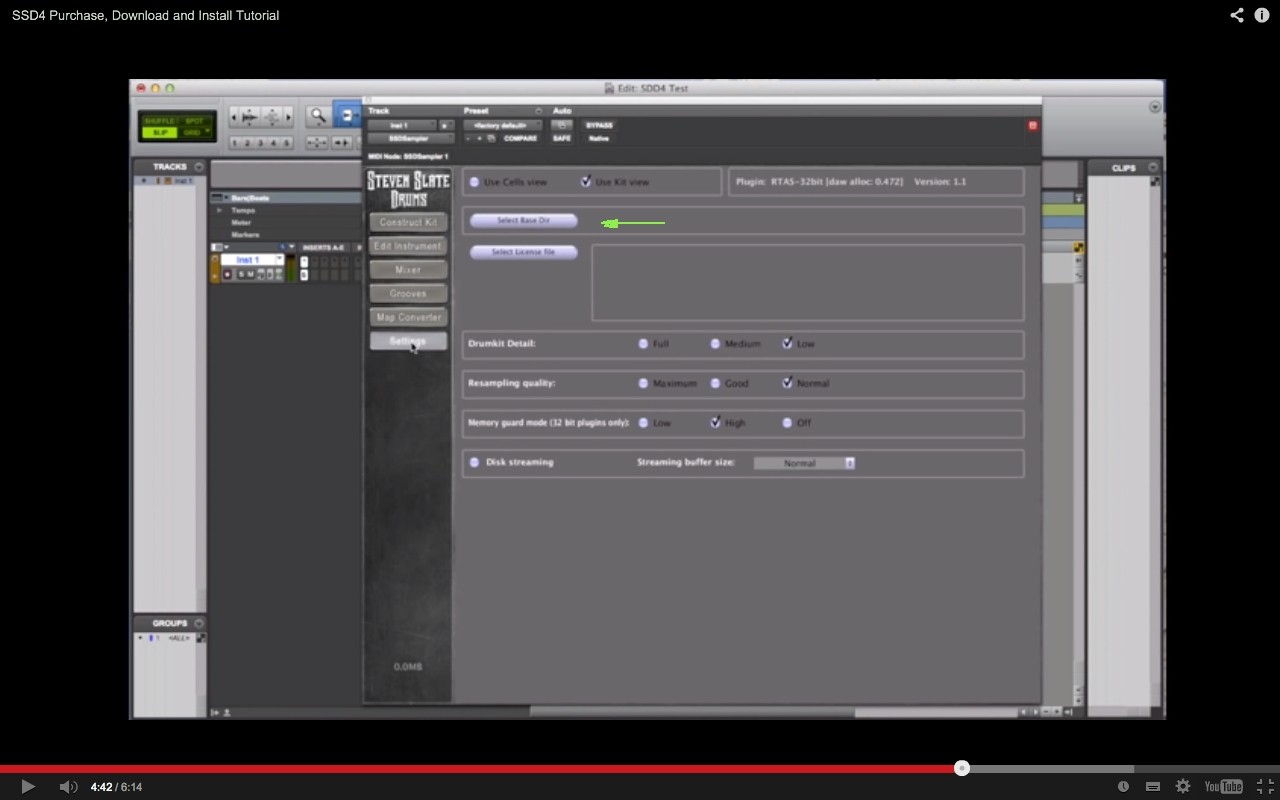Set Drumkit Detail to Medium
The height and width of the screenshot is (800, 1280).
pos(715,343)
